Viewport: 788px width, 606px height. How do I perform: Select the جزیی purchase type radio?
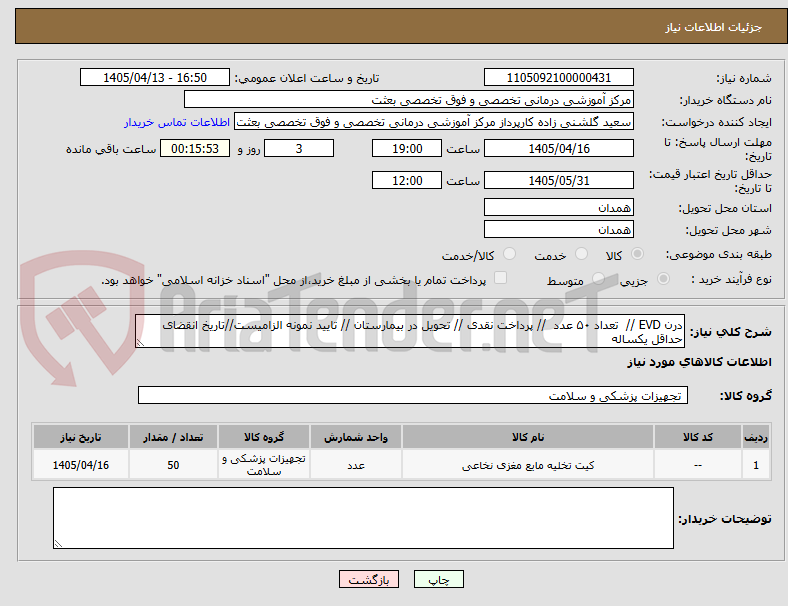pyautogui.click(x=663, y=278)
